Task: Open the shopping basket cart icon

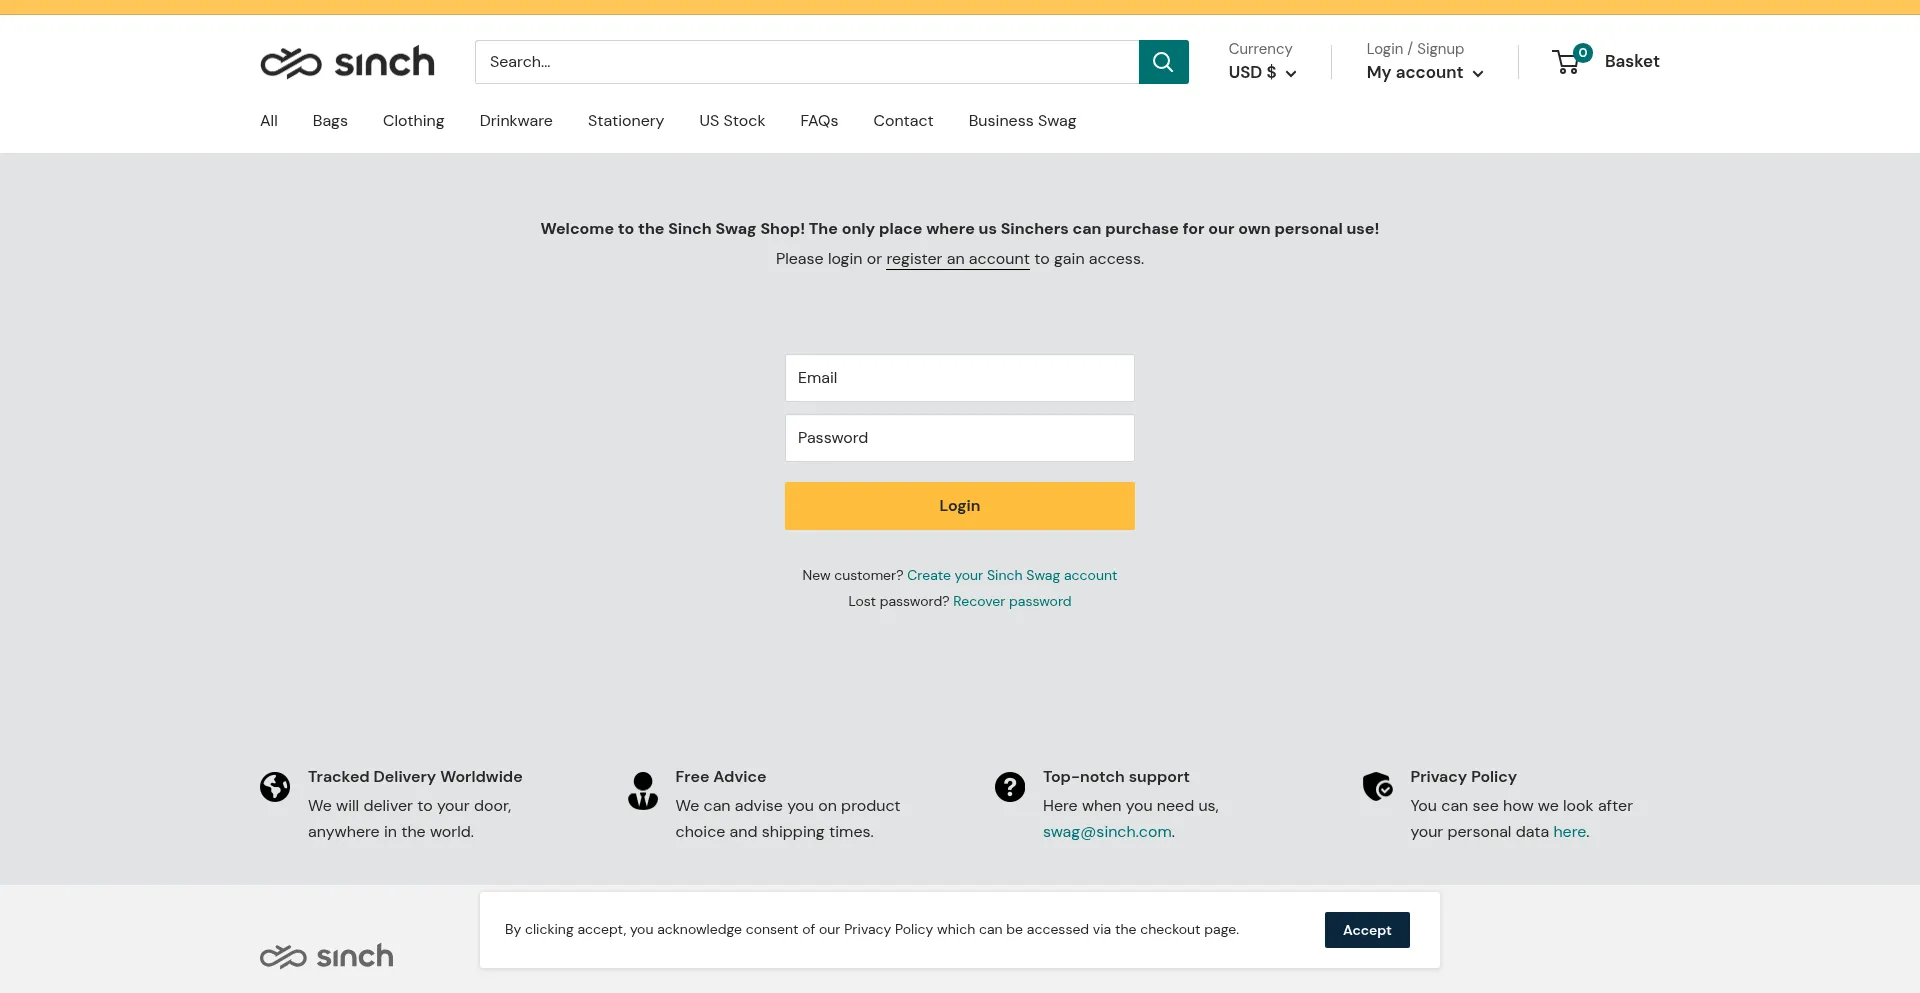Action: pos(1567,62)
